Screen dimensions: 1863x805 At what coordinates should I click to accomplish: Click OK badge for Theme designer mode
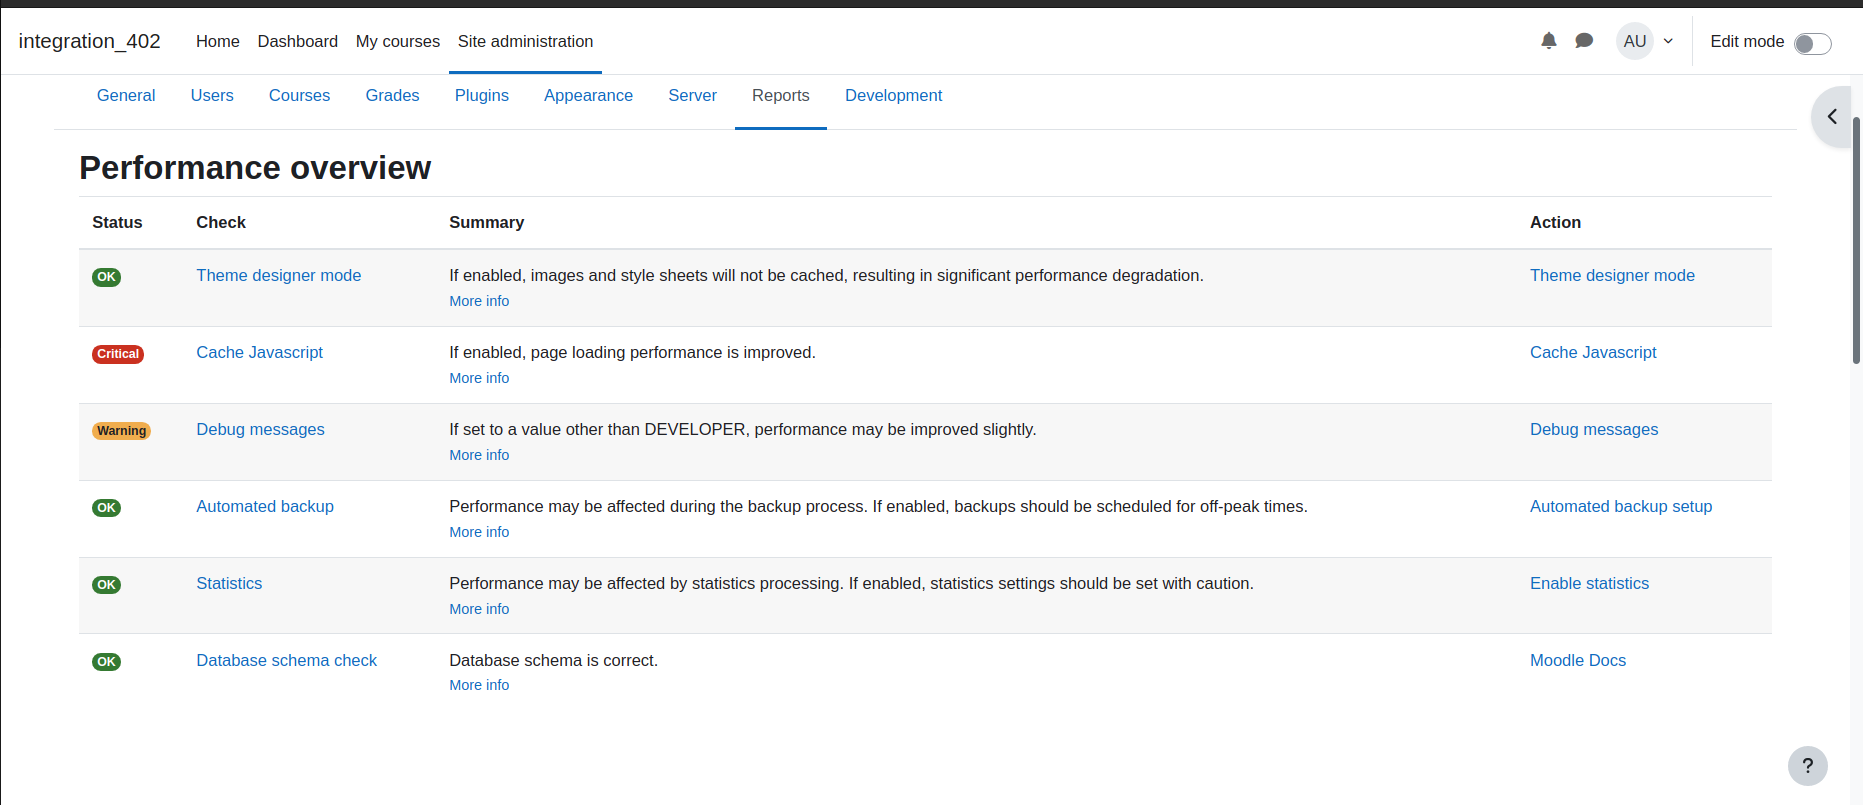pyautogui.click(x=106, y=277)
